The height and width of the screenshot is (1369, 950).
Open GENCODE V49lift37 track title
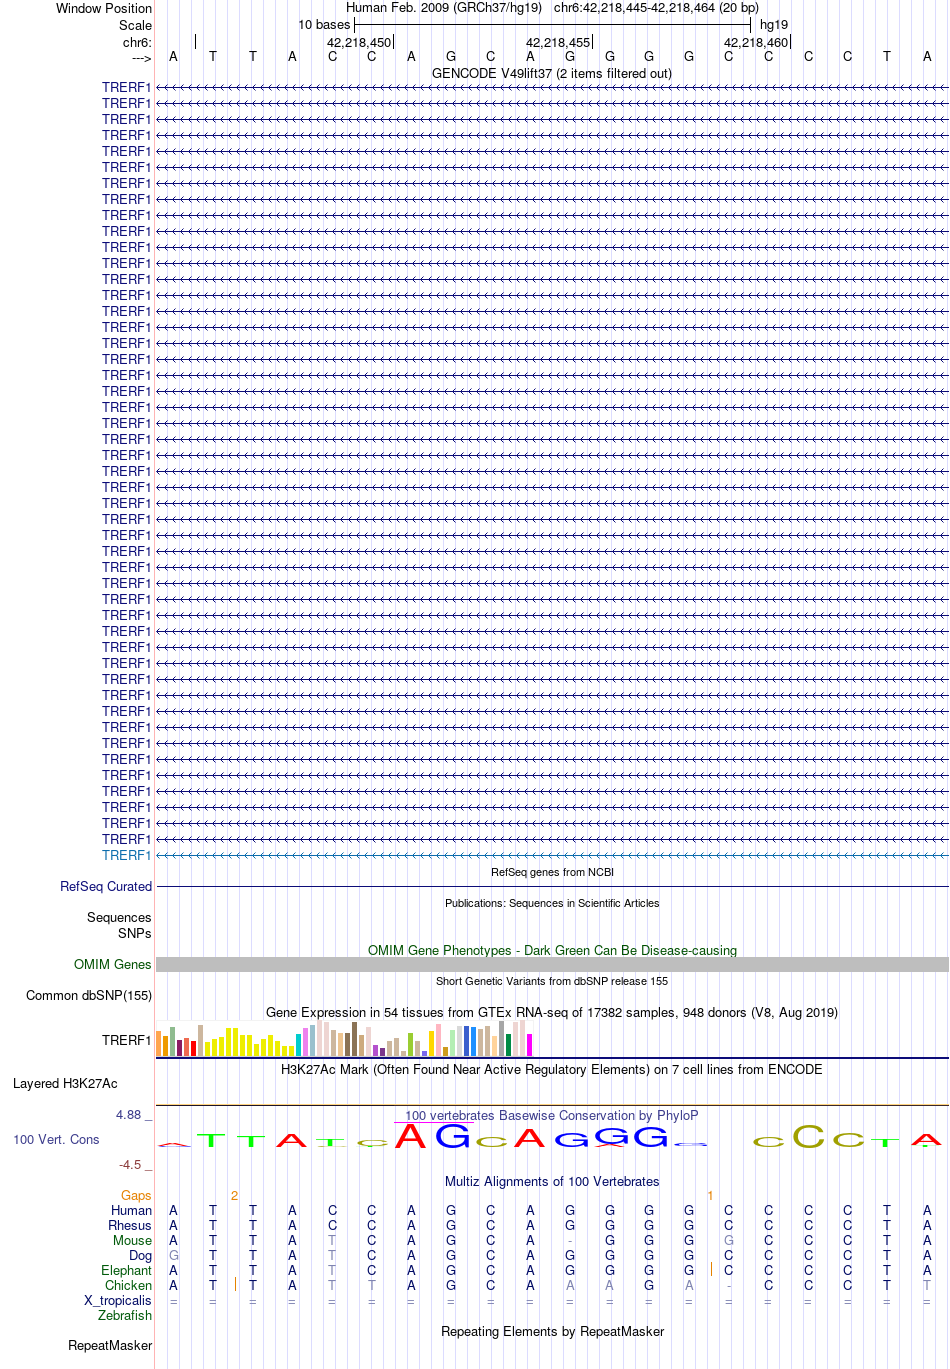click(552, 74)
